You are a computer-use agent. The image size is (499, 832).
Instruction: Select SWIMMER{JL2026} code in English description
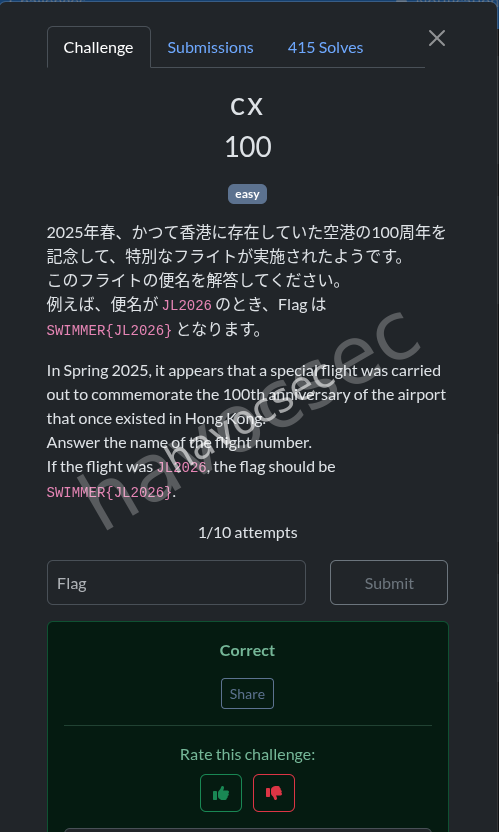coord(109,493)
